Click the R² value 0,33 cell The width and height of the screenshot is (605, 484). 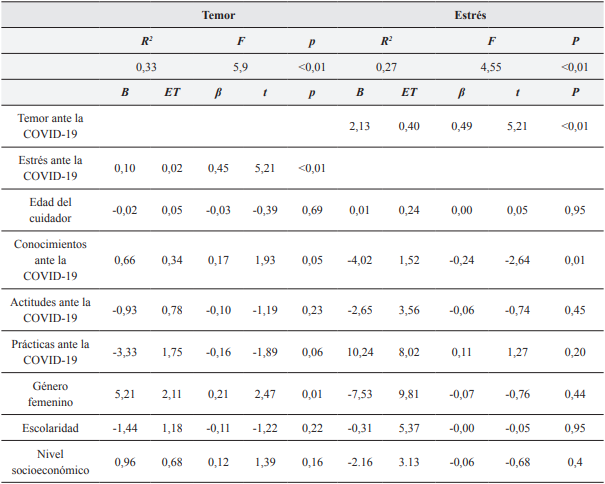click(147, 67)
